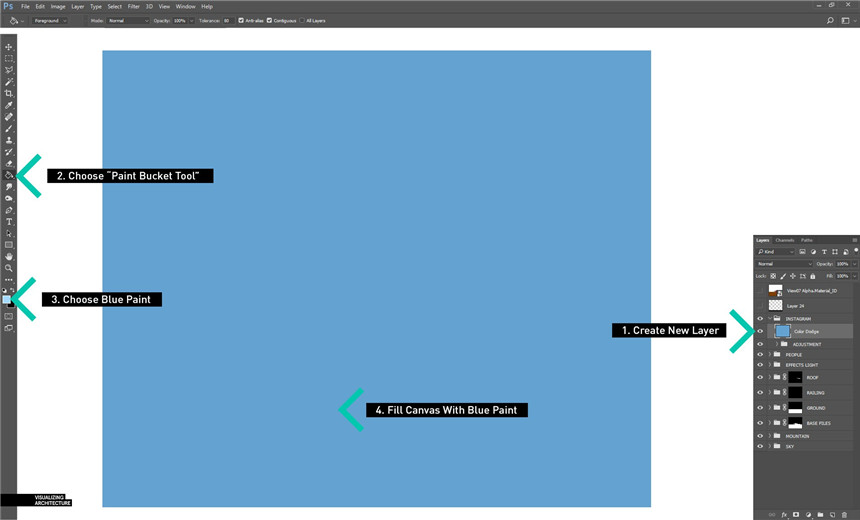Expand the MOUNTAIN layer group
This screenshot has height=520, width=860.
(769, 436)
